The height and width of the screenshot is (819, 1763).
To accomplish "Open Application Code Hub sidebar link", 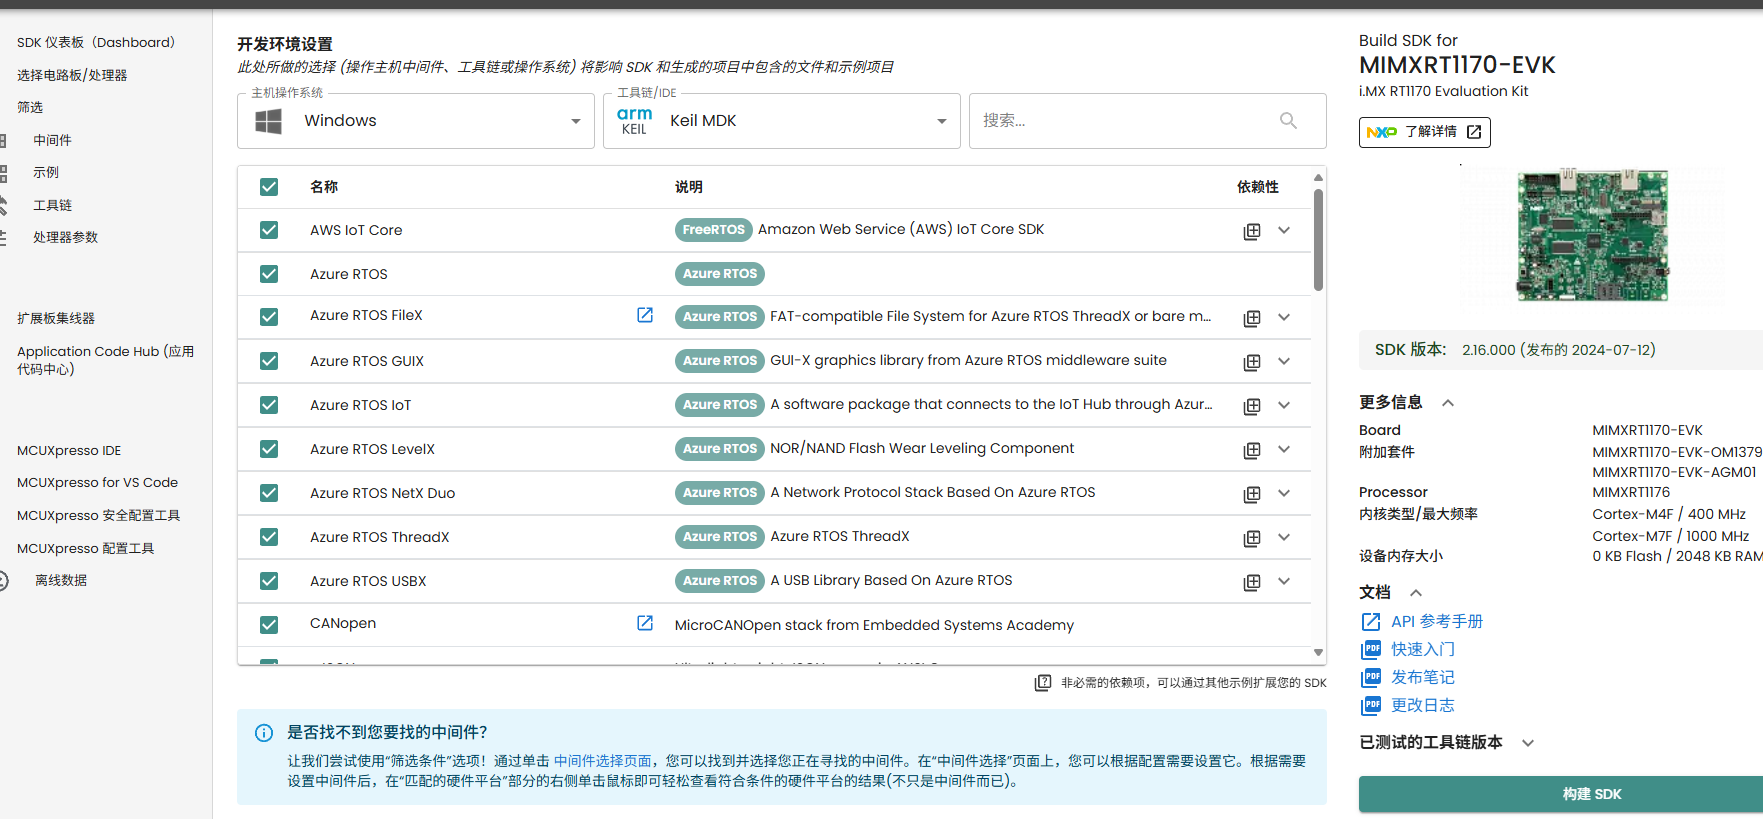I will 105,360.
